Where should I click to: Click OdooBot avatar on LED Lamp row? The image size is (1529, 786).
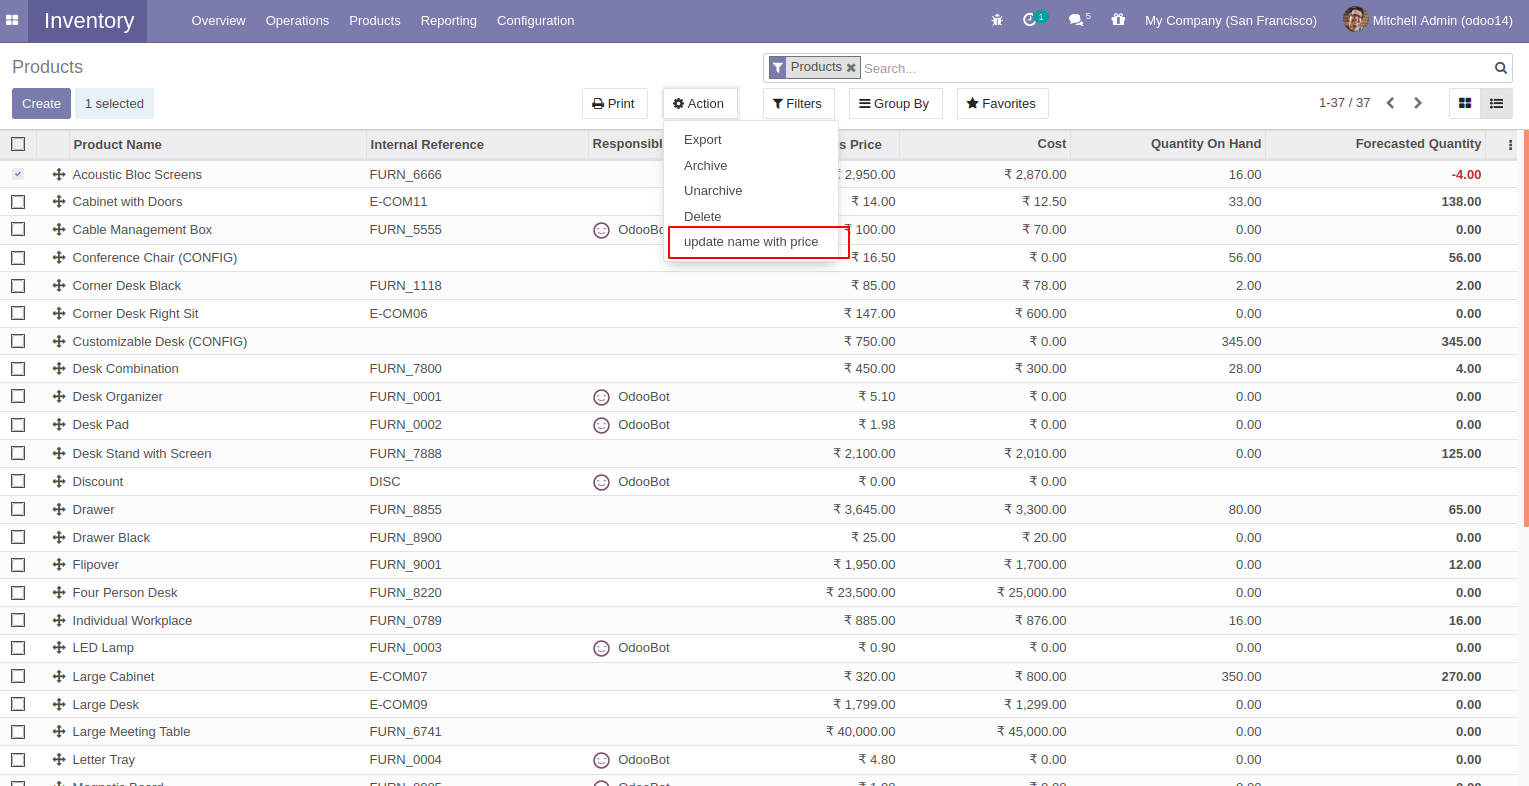coord(601,648)
